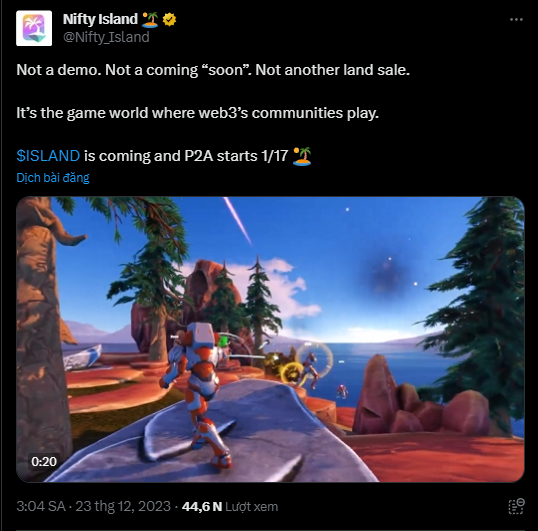Click the 'game world where web3's communities play' text

tap(223, 113)
